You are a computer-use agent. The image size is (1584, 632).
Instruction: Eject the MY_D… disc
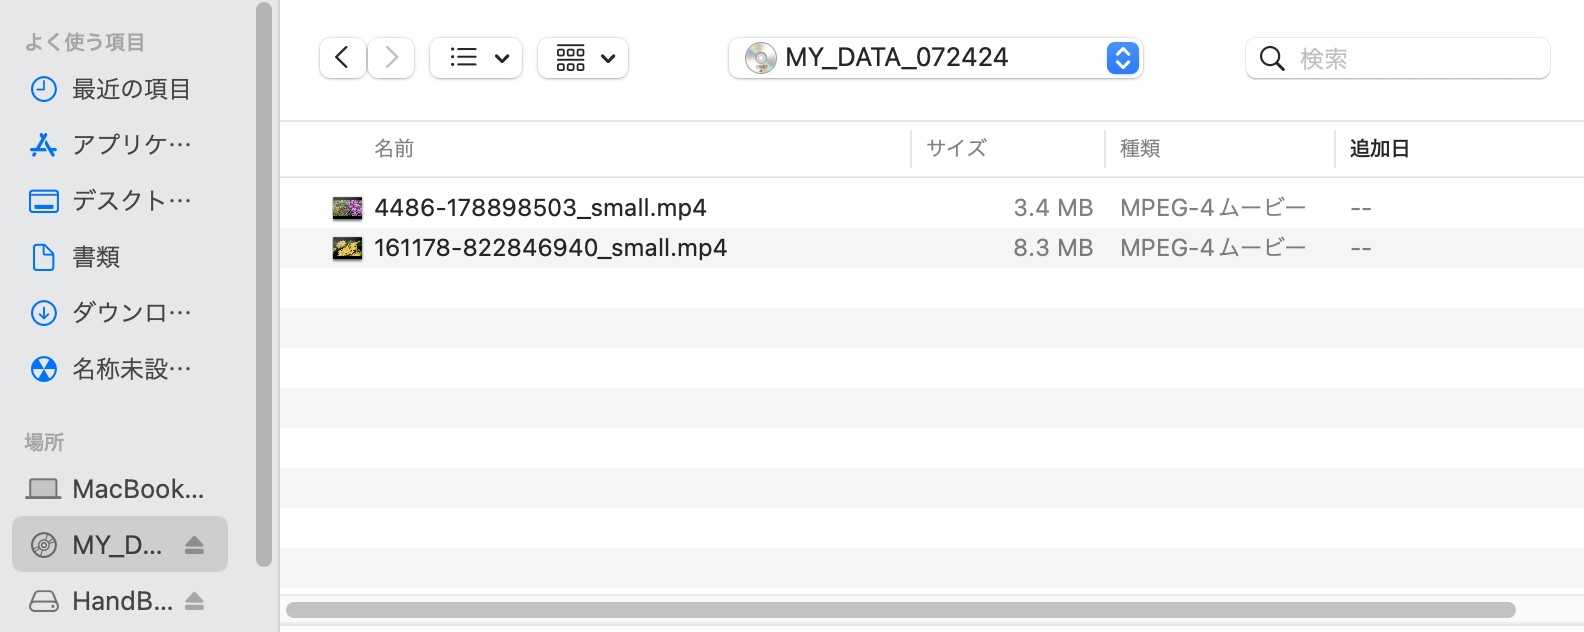click(195, 545)
